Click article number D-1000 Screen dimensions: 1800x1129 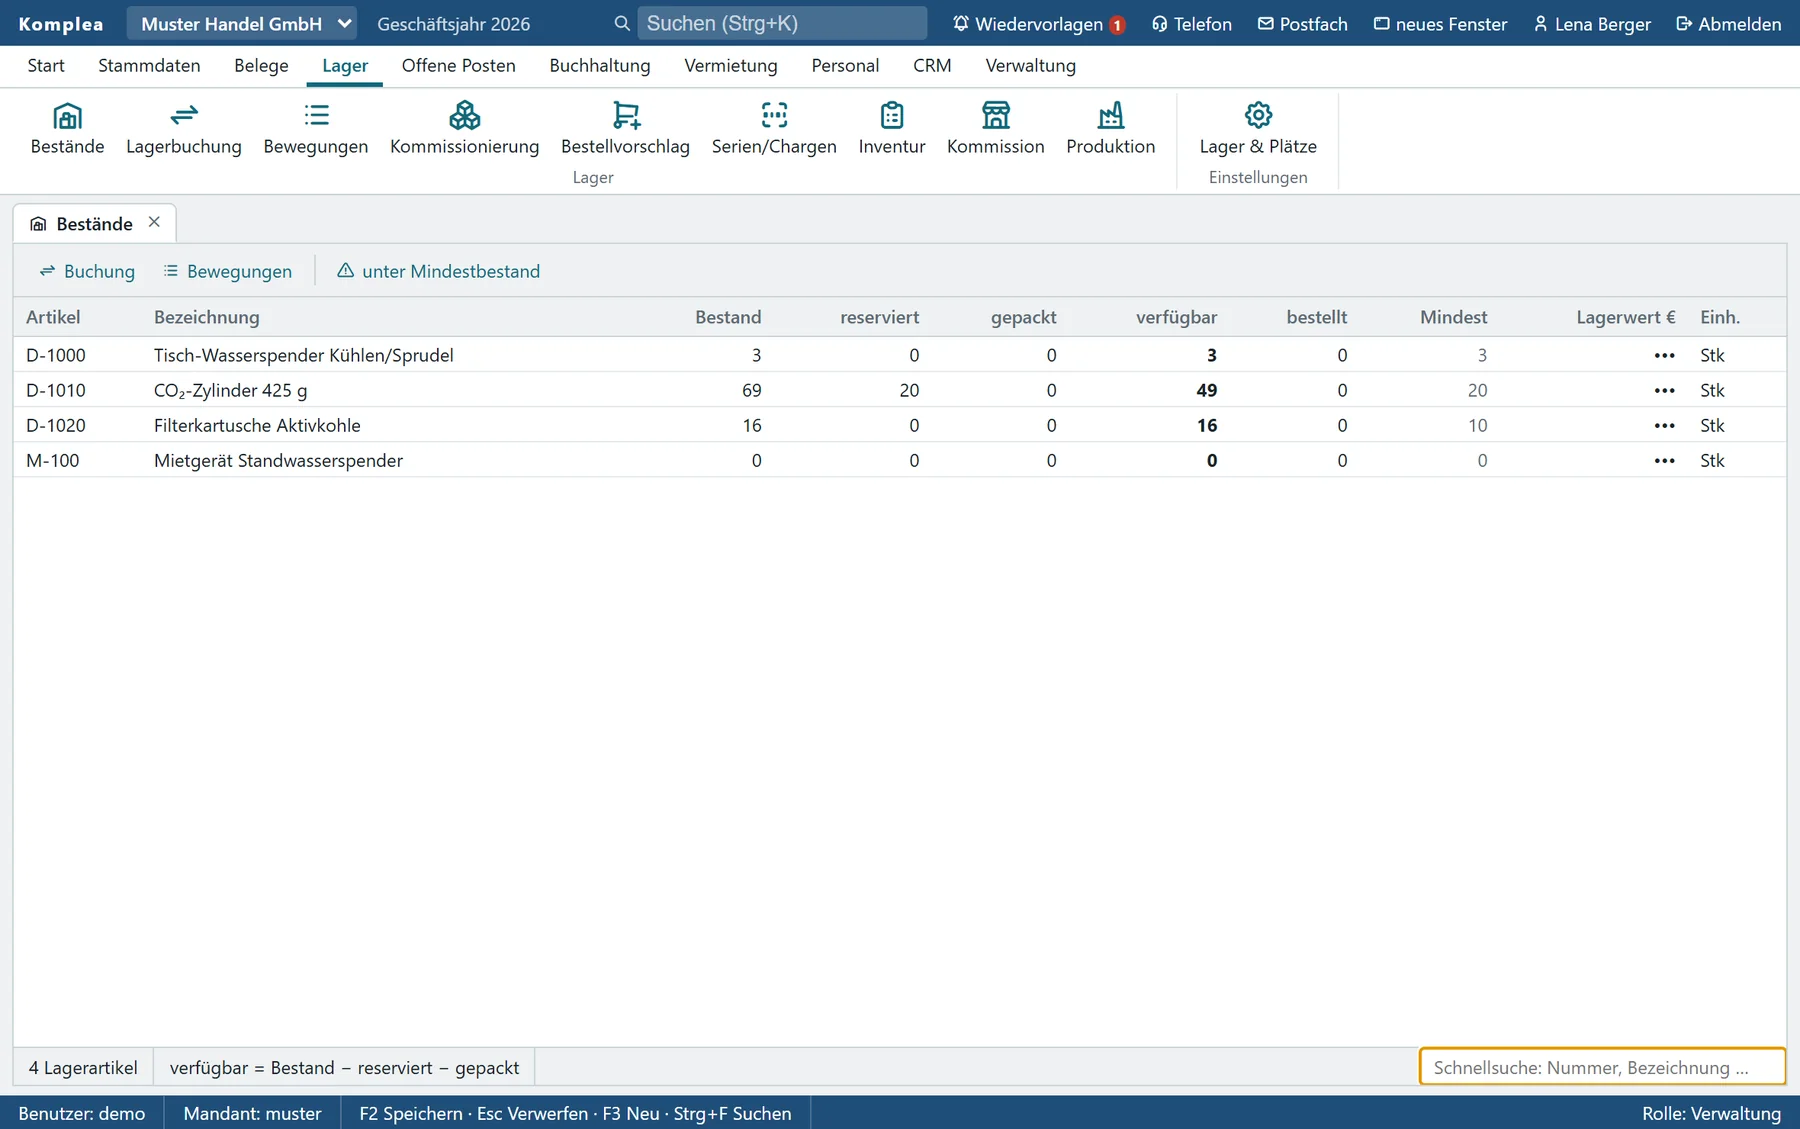[56, 355]
